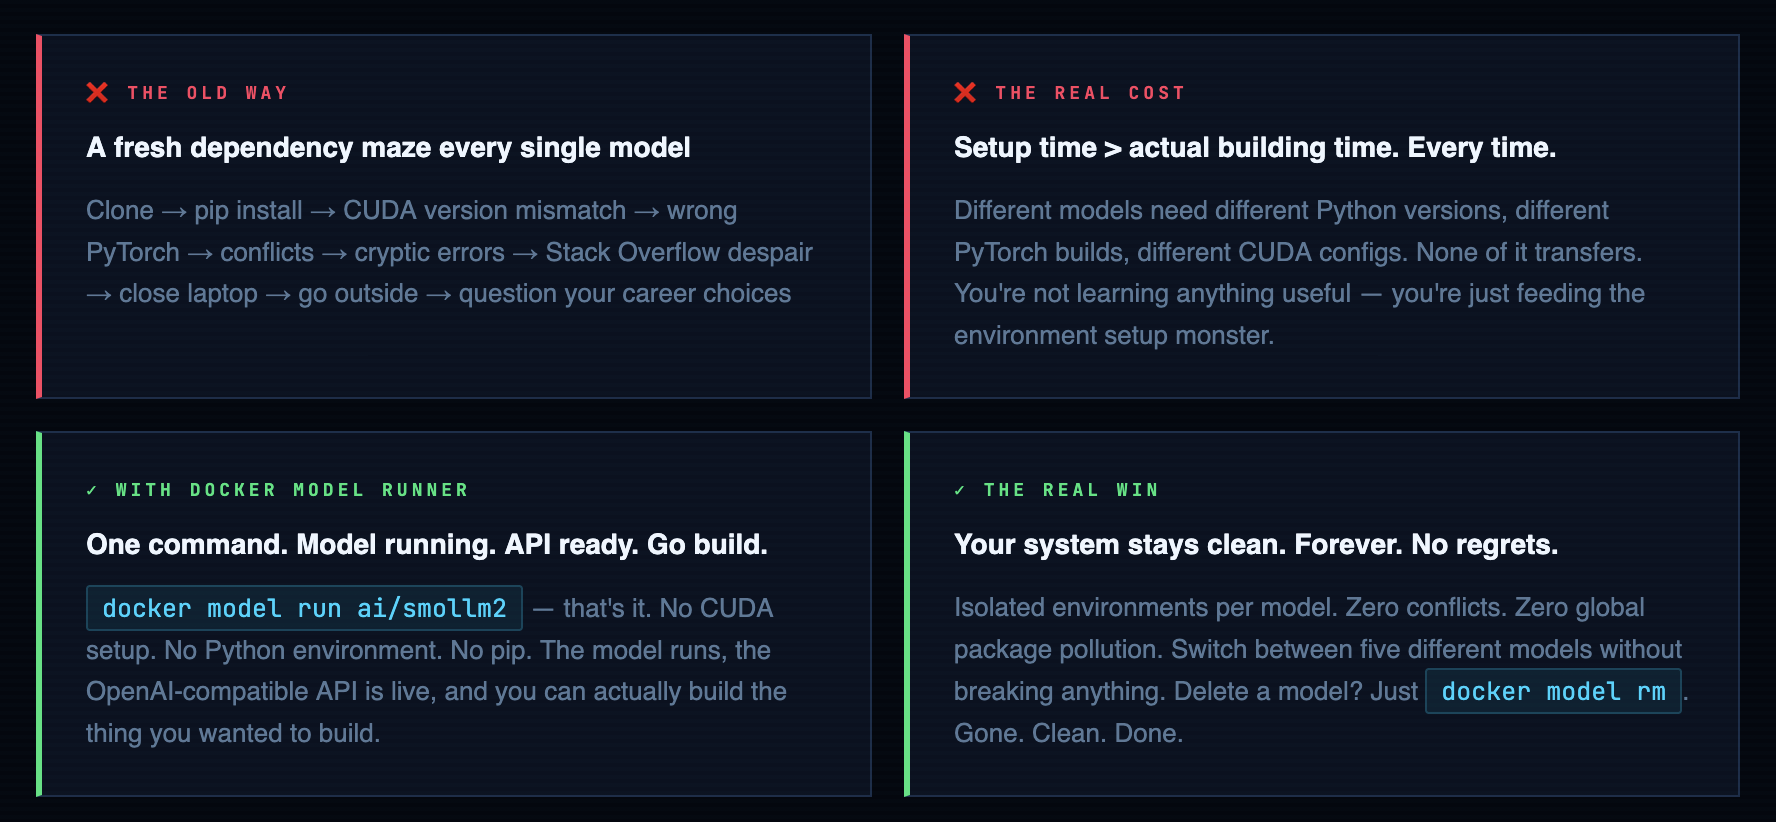Click the red X icon beside THE REAL COST

[x=965, y=93]
